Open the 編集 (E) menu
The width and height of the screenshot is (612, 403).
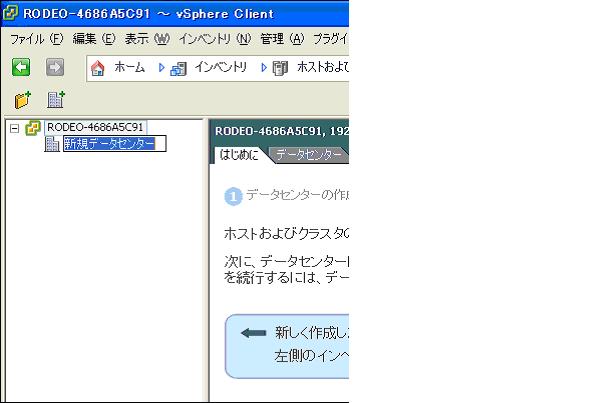pyautogui.click(x=94, y=39)
